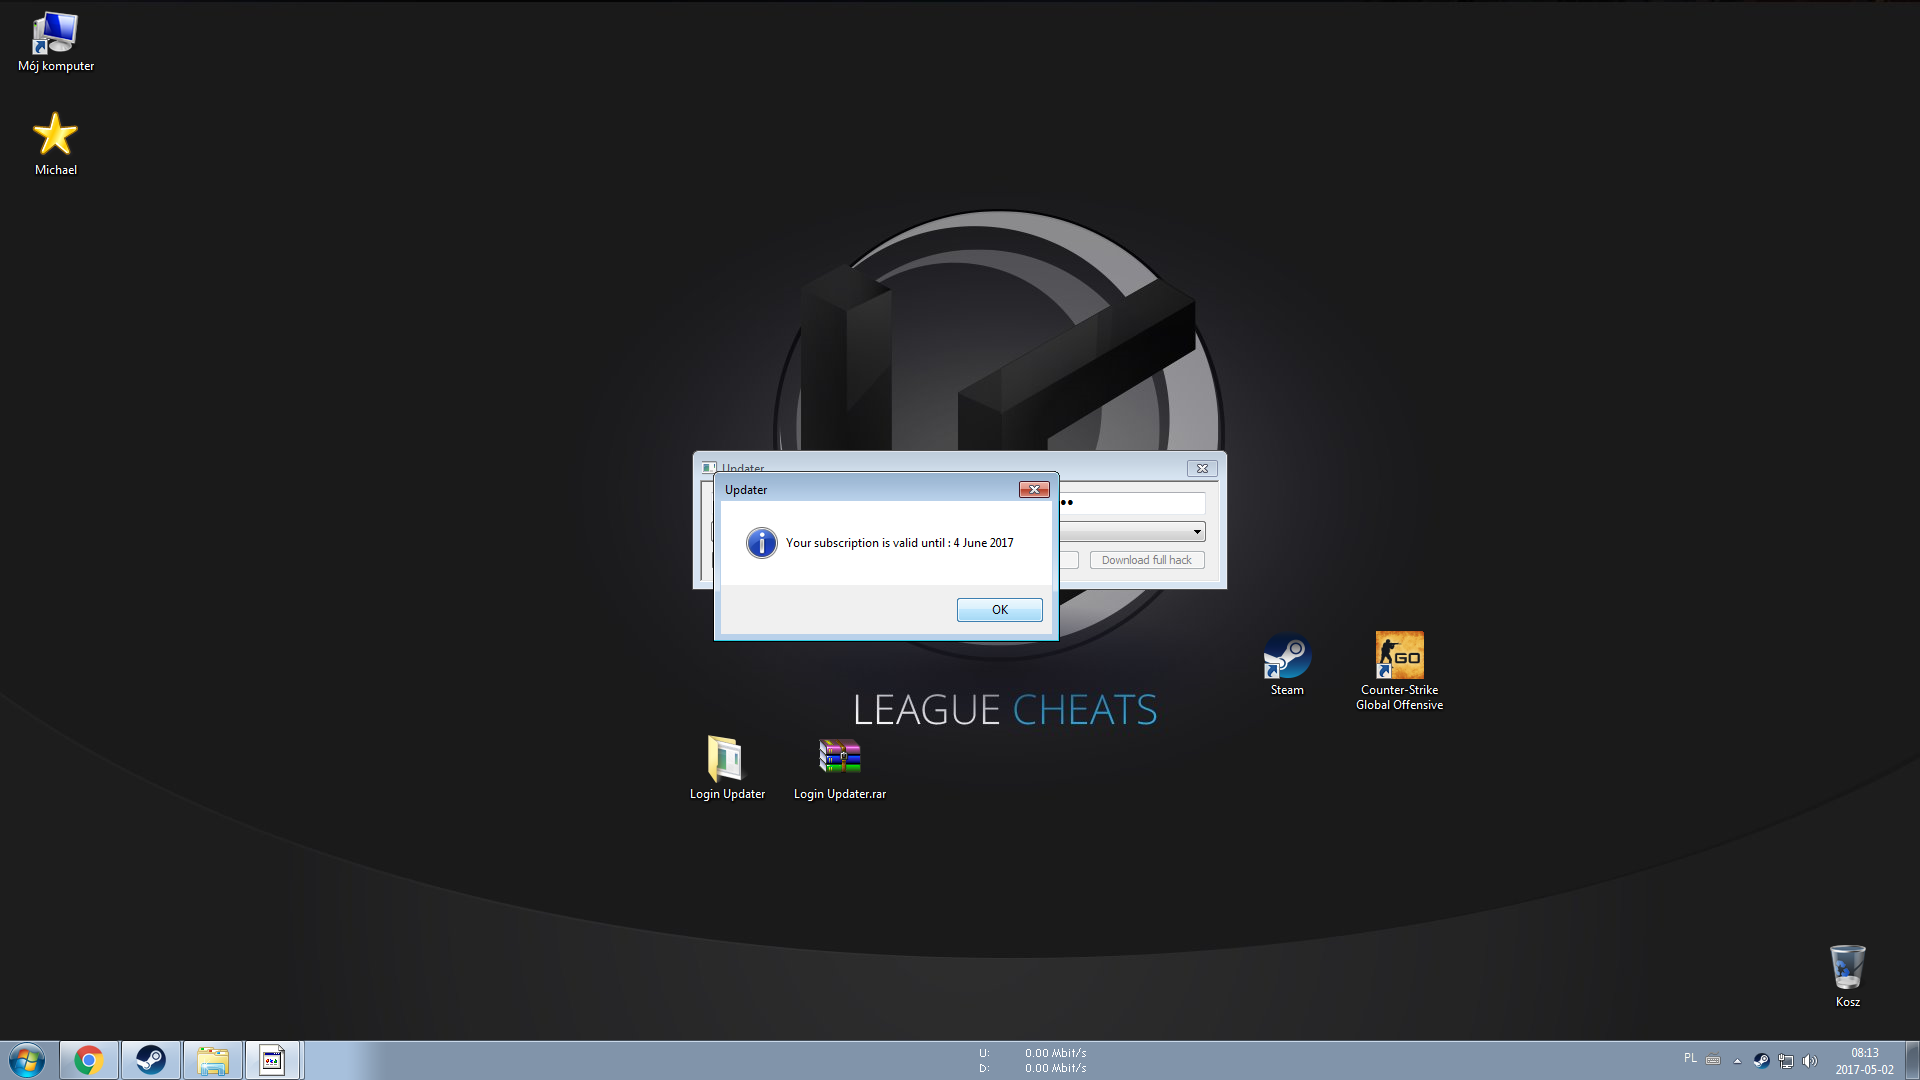Screen dimensions: 1920x1080
Task: Click the upload speed 0.00 Mbit/s readout
Action: 1055,1053
